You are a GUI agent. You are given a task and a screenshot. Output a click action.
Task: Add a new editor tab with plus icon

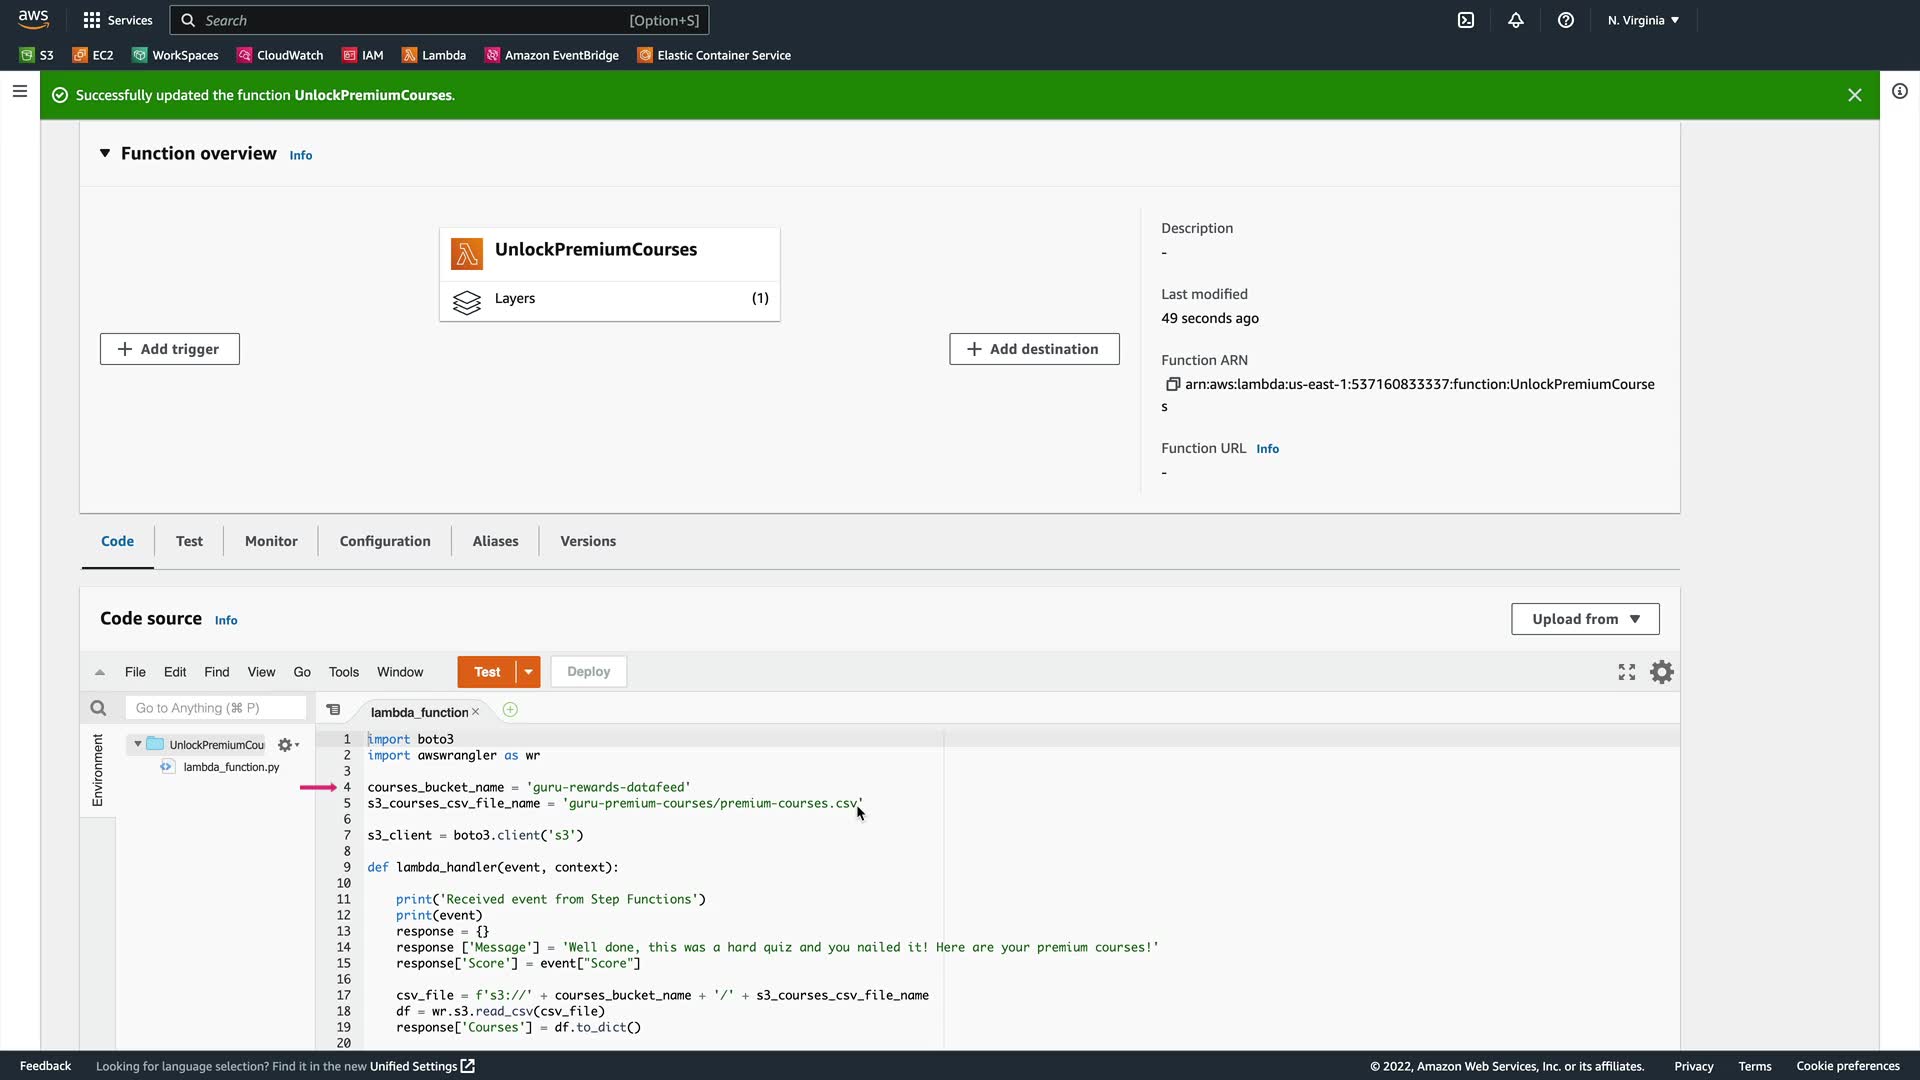tap(510, 710)
